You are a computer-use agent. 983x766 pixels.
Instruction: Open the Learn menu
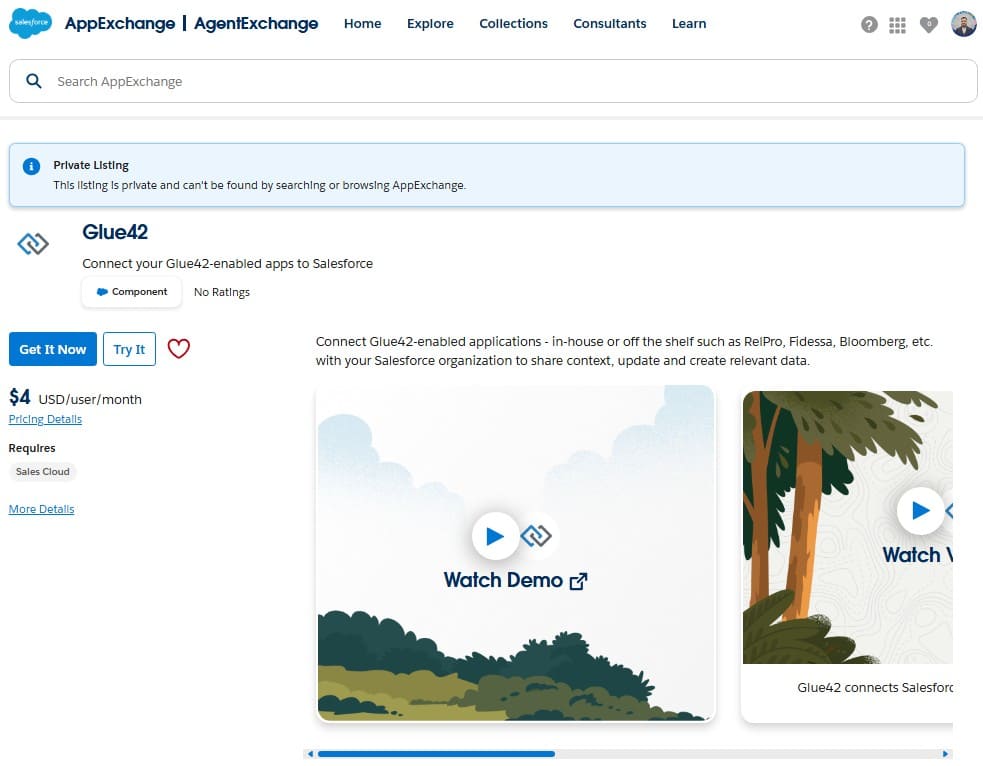point(689,24)
